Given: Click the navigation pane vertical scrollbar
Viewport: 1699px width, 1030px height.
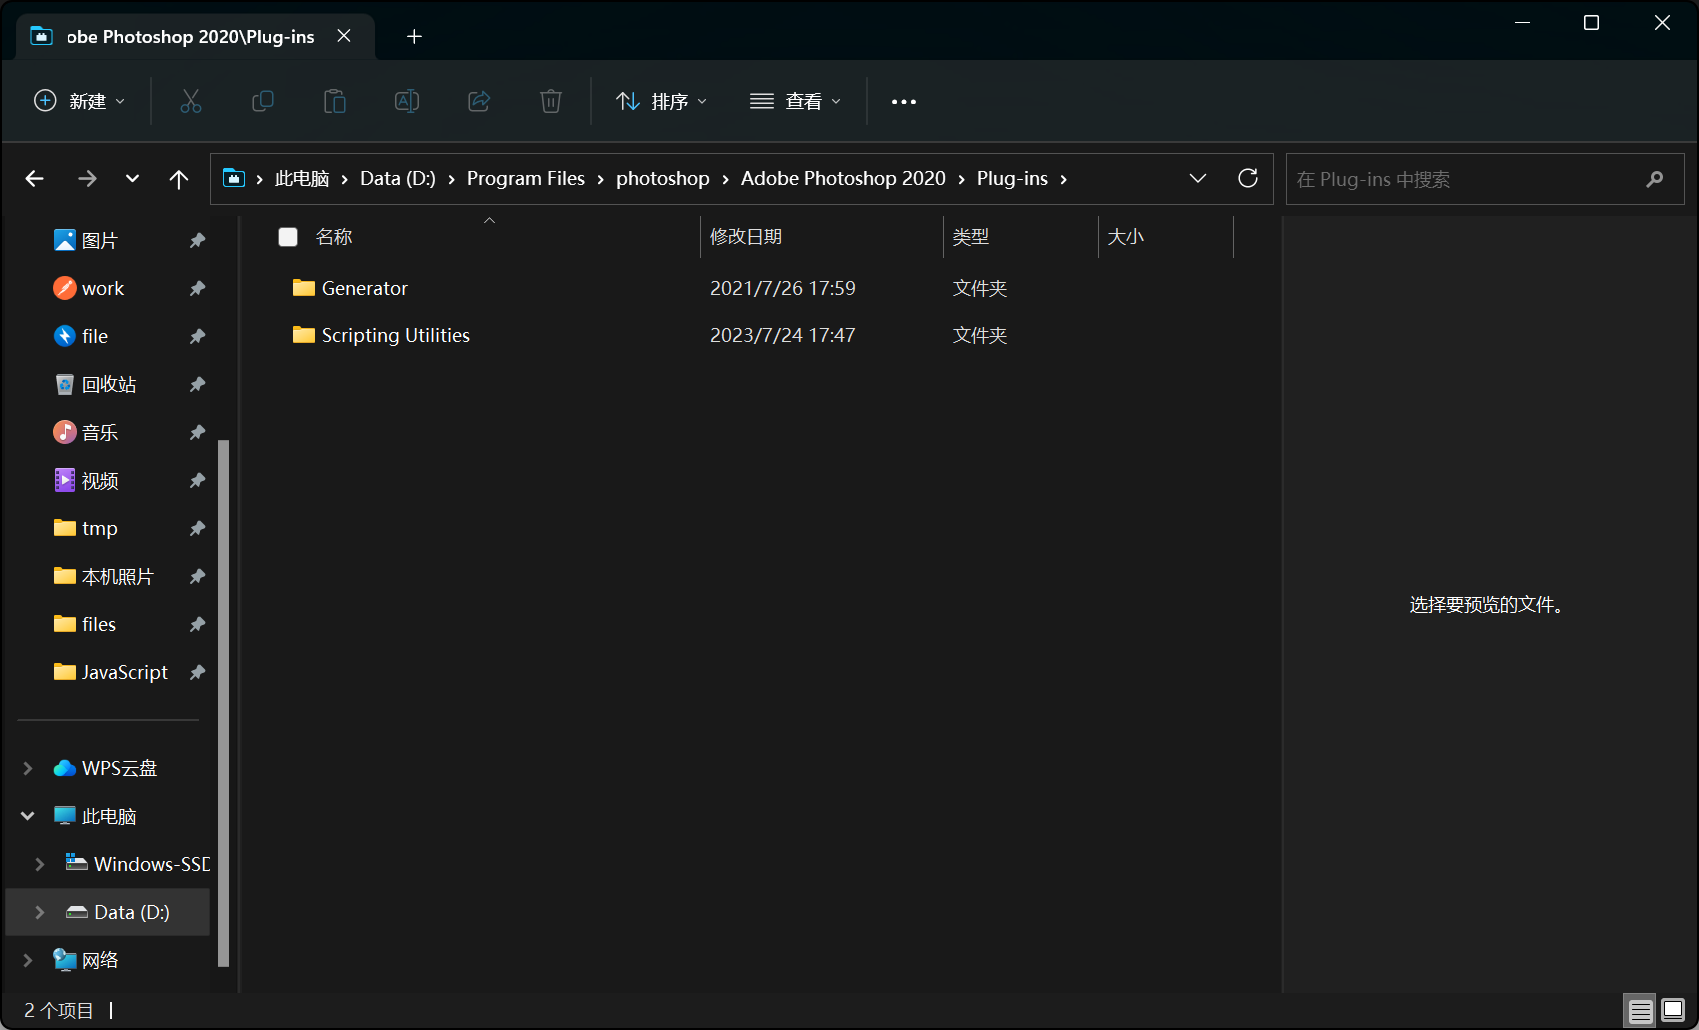Looking at the screenshot, I should coord(223,700).
